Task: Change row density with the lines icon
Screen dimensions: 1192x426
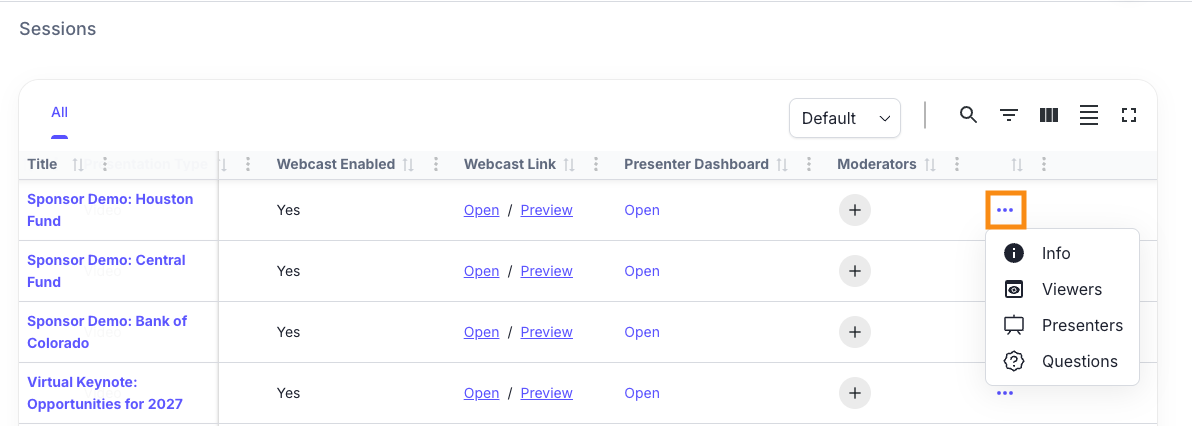Action: click(x=1089, y=116)
